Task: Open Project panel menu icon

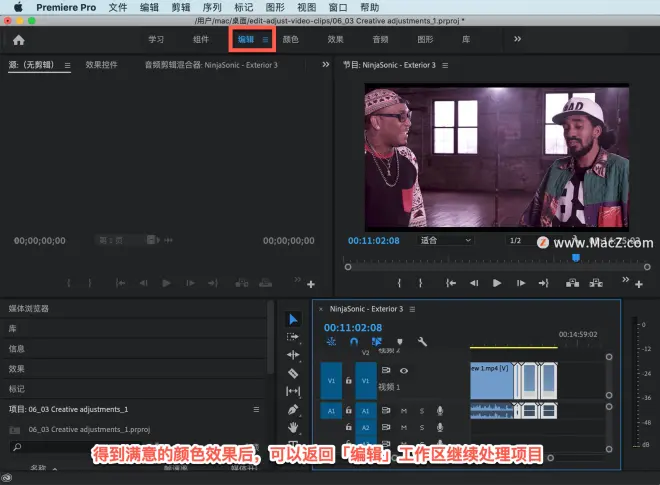Action: point(256,409)
